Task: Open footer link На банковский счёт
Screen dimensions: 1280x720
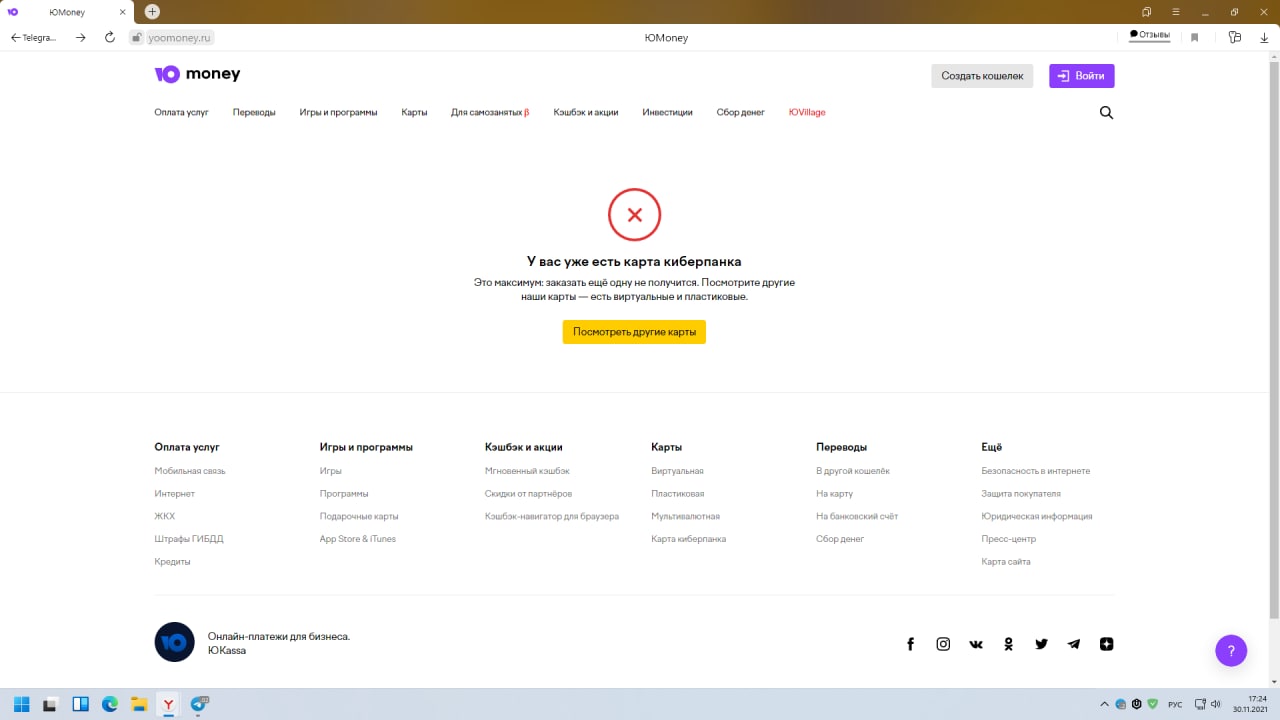Action: pyautogui.click(x=857, y=517)
